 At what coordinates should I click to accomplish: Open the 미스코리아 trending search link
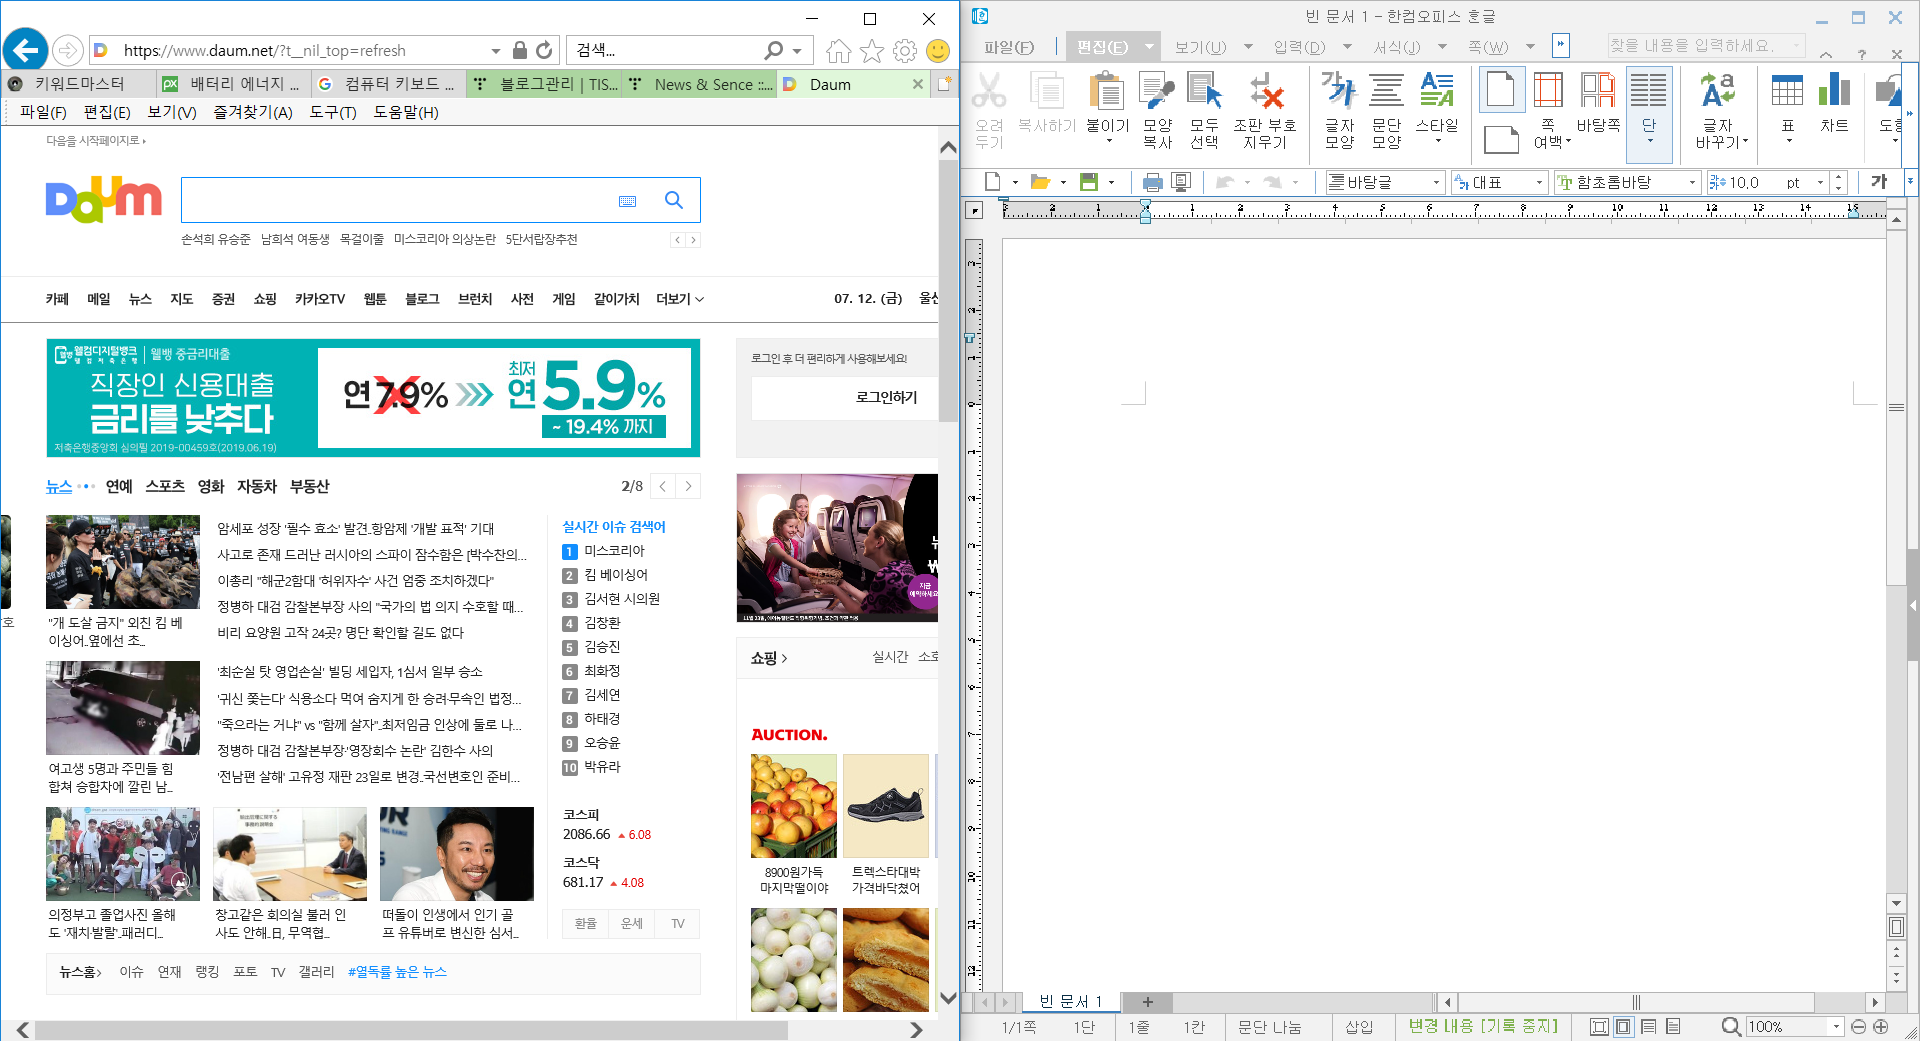614,551
